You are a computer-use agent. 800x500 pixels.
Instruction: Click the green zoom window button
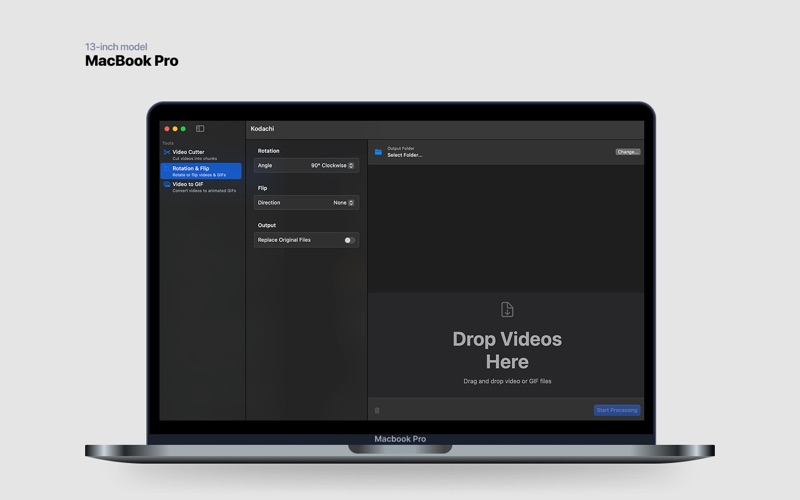(183, 129)
